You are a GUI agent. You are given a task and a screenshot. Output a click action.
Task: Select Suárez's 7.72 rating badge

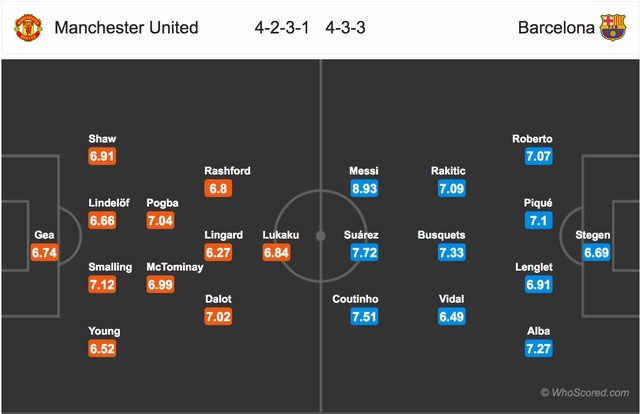tap(364, 253)
